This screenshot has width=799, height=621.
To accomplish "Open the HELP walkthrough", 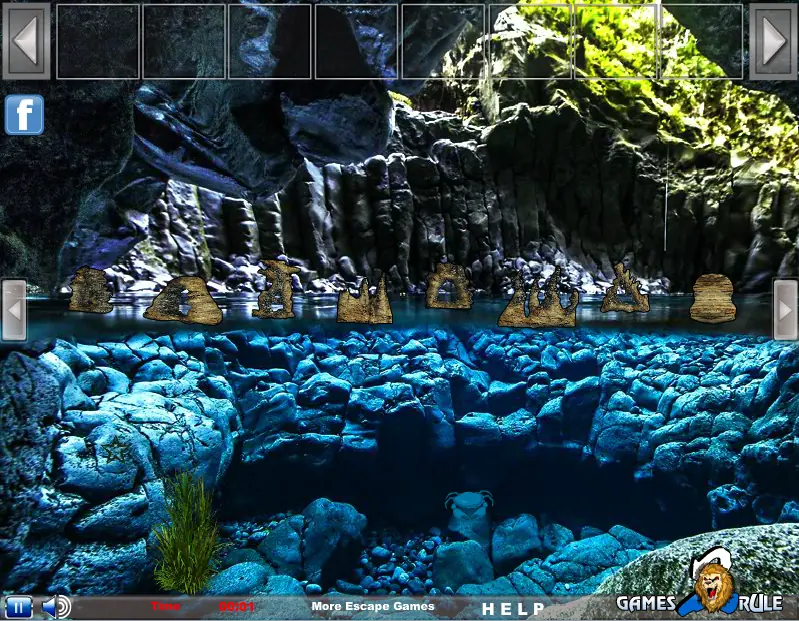I will 513,608.
